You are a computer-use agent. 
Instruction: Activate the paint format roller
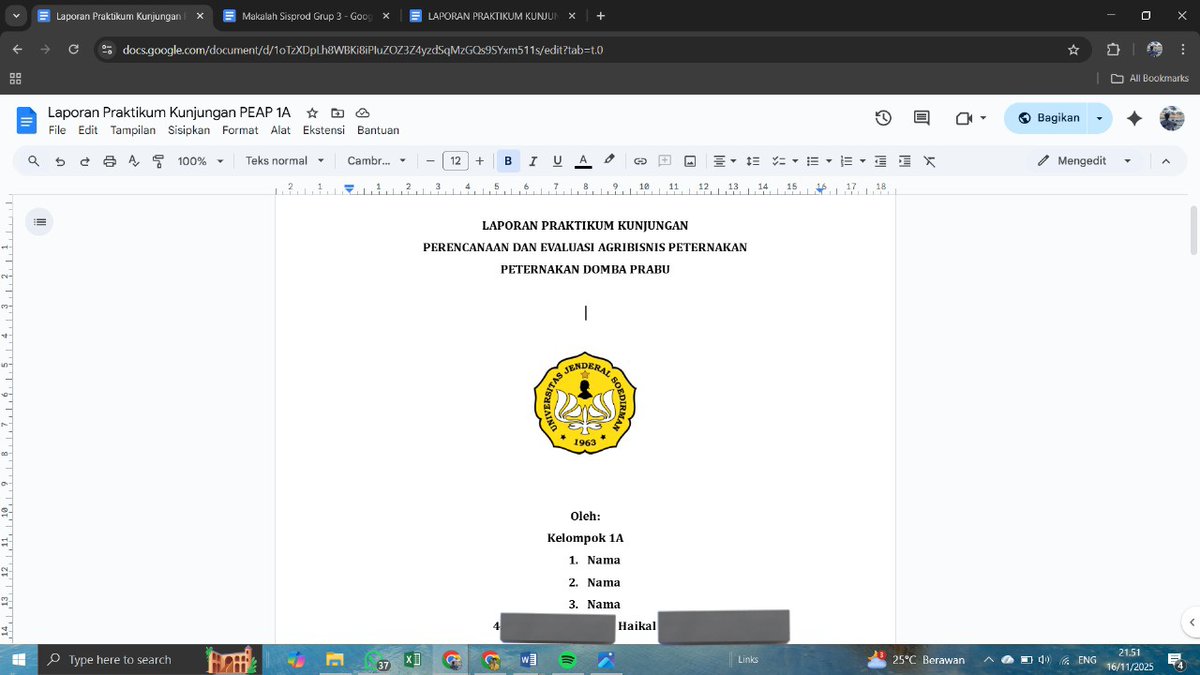(x=158, y=161)
